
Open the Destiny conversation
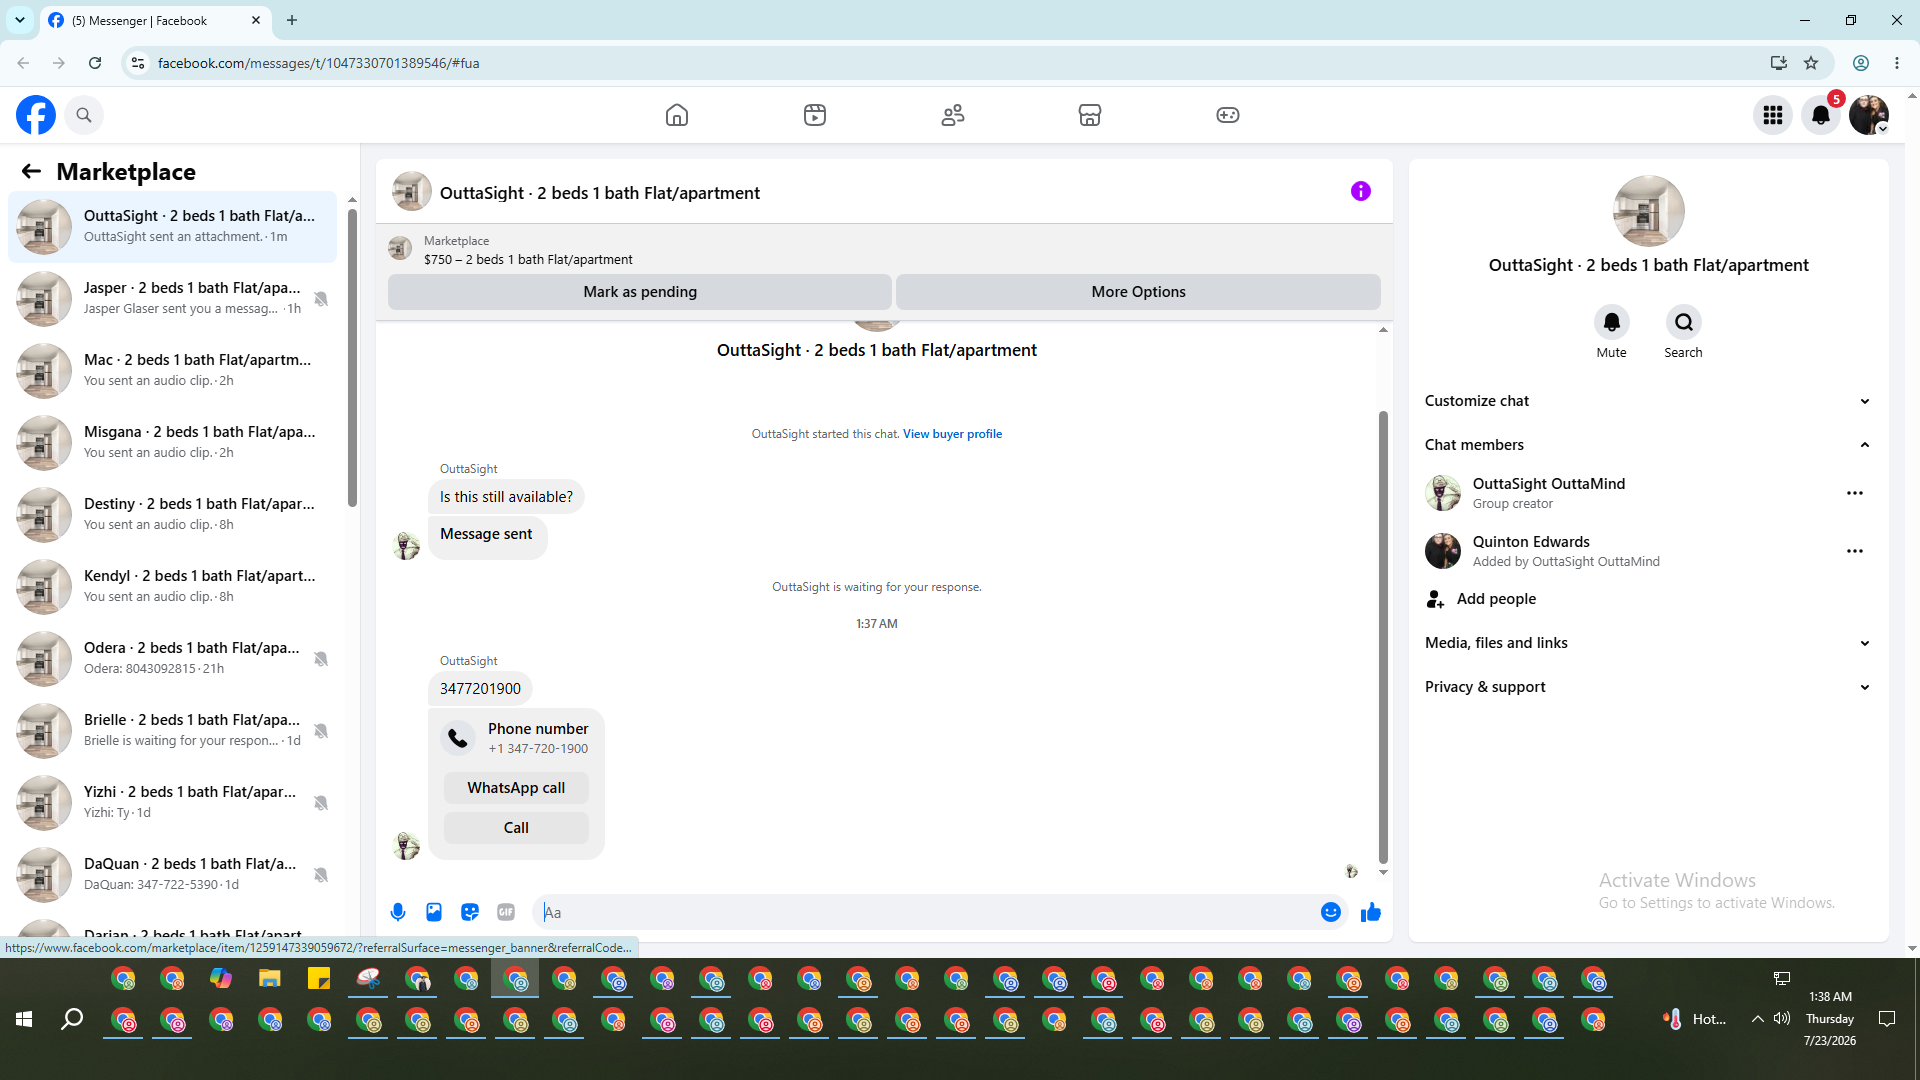tap(172, 515)
